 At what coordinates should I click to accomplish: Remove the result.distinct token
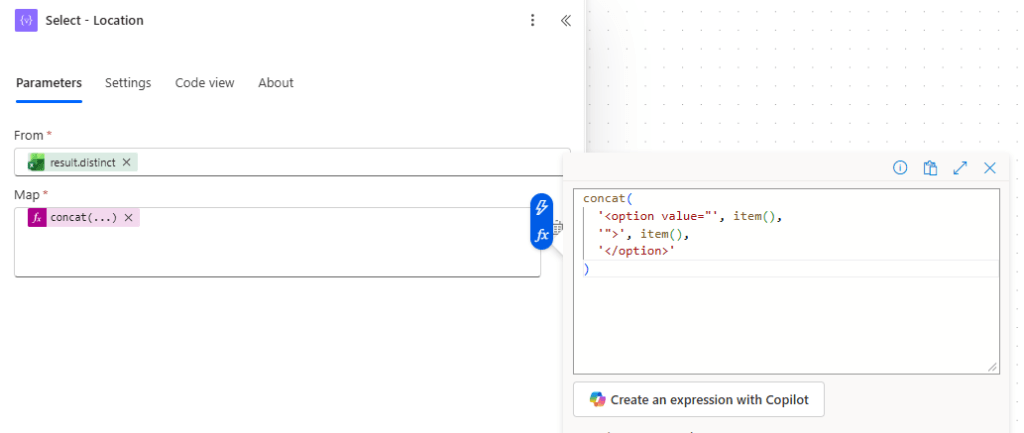click(x=127, y=162)
